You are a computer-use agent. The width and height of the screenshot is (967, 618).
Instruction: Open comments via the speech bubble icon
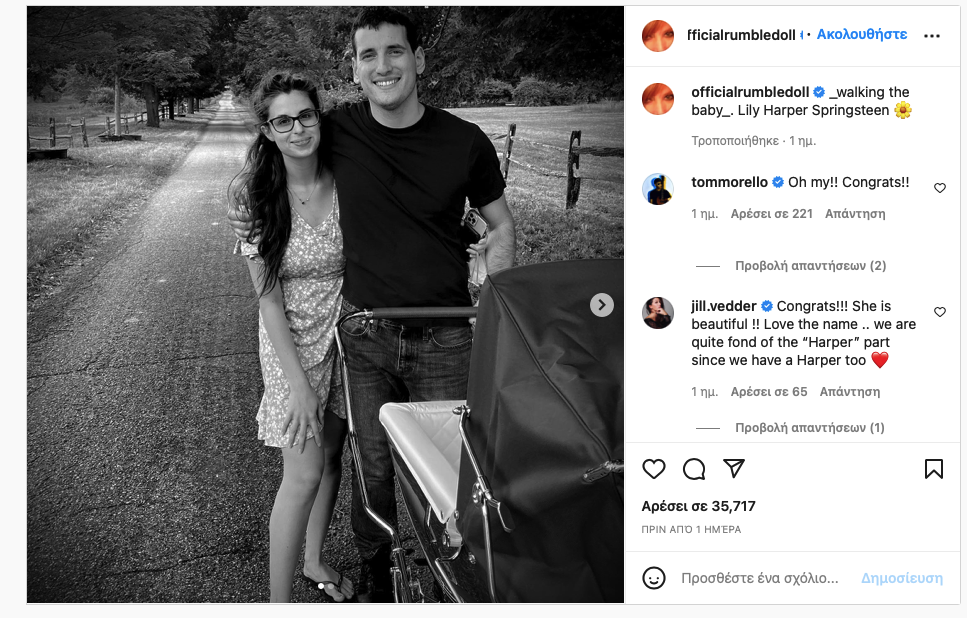click(x=694, y=469)
